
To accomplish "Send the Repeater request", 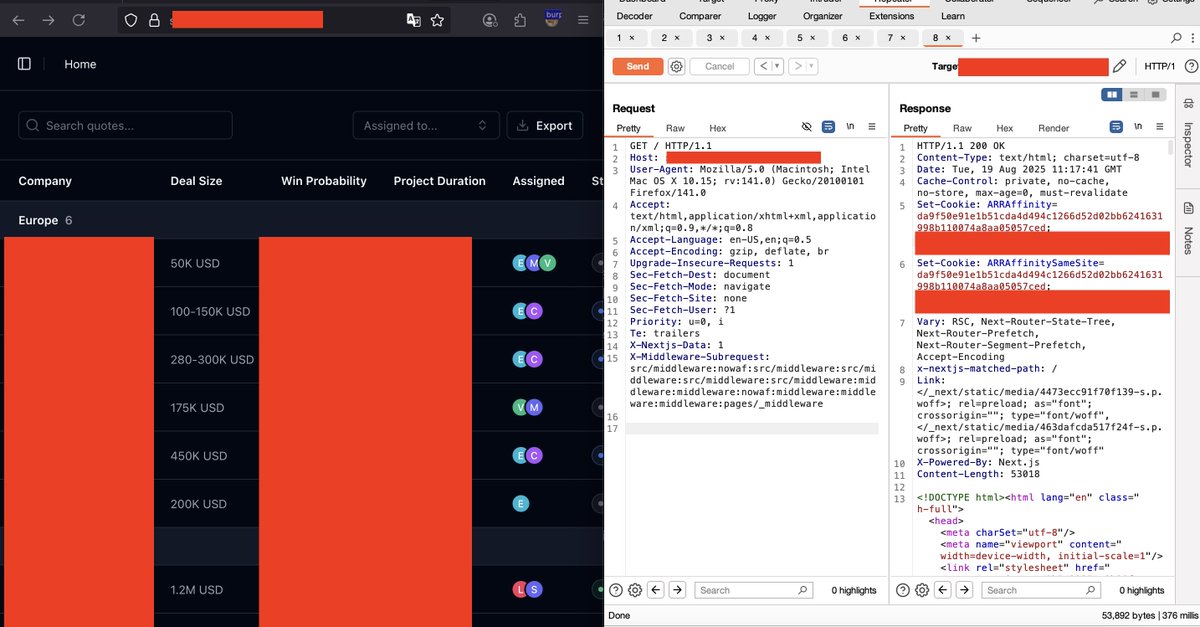I will tap(638, 66).
